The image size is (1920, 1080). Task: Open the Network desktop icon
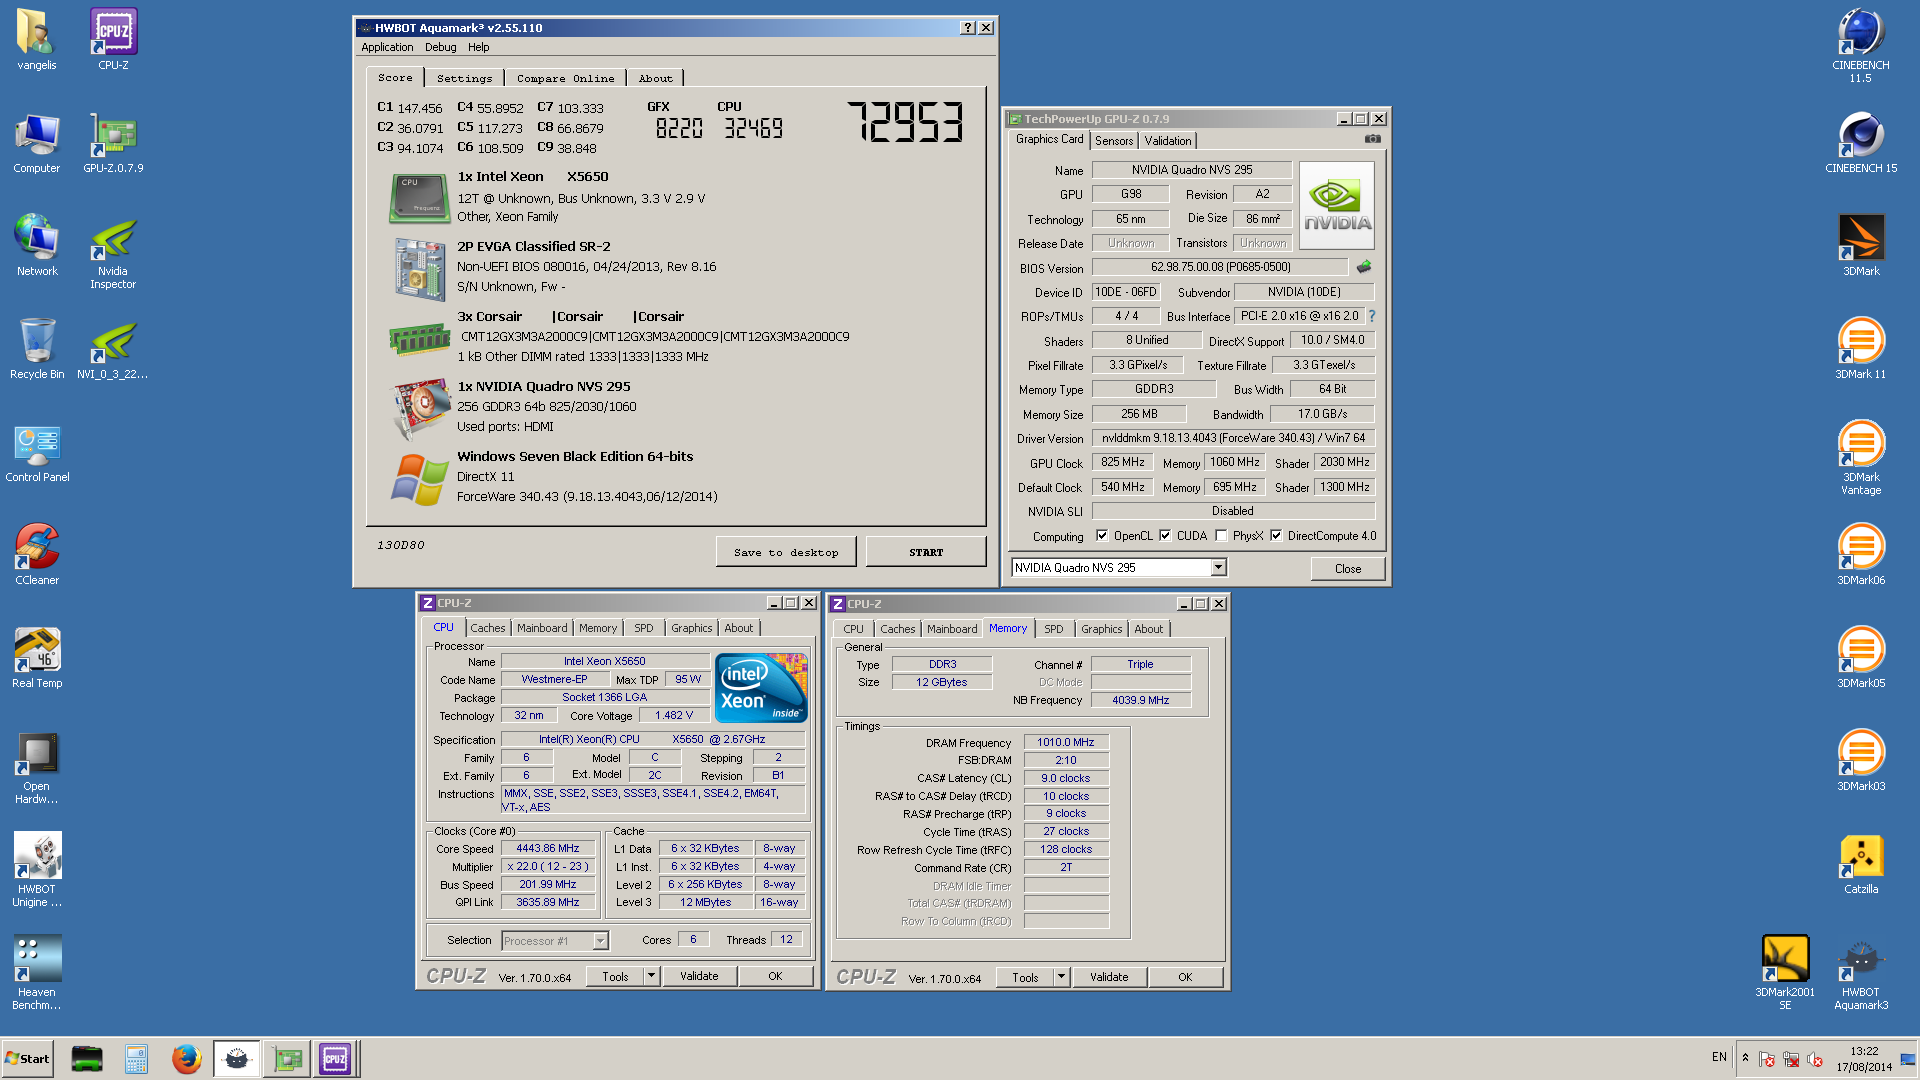coord(37,246)
